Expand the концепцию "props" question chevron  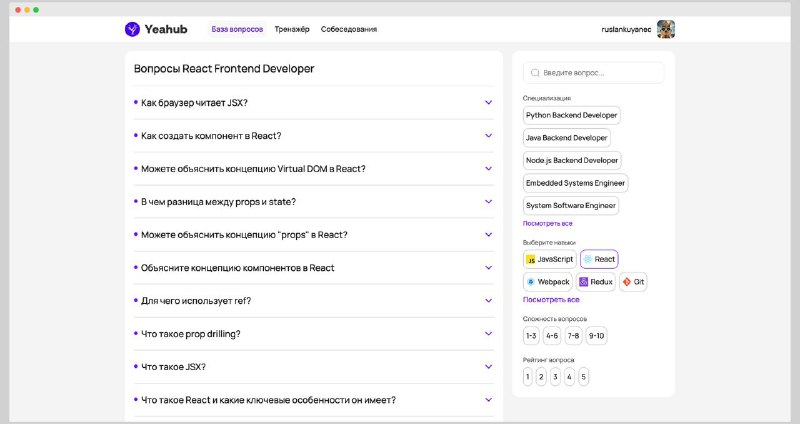tap(488, 235)
